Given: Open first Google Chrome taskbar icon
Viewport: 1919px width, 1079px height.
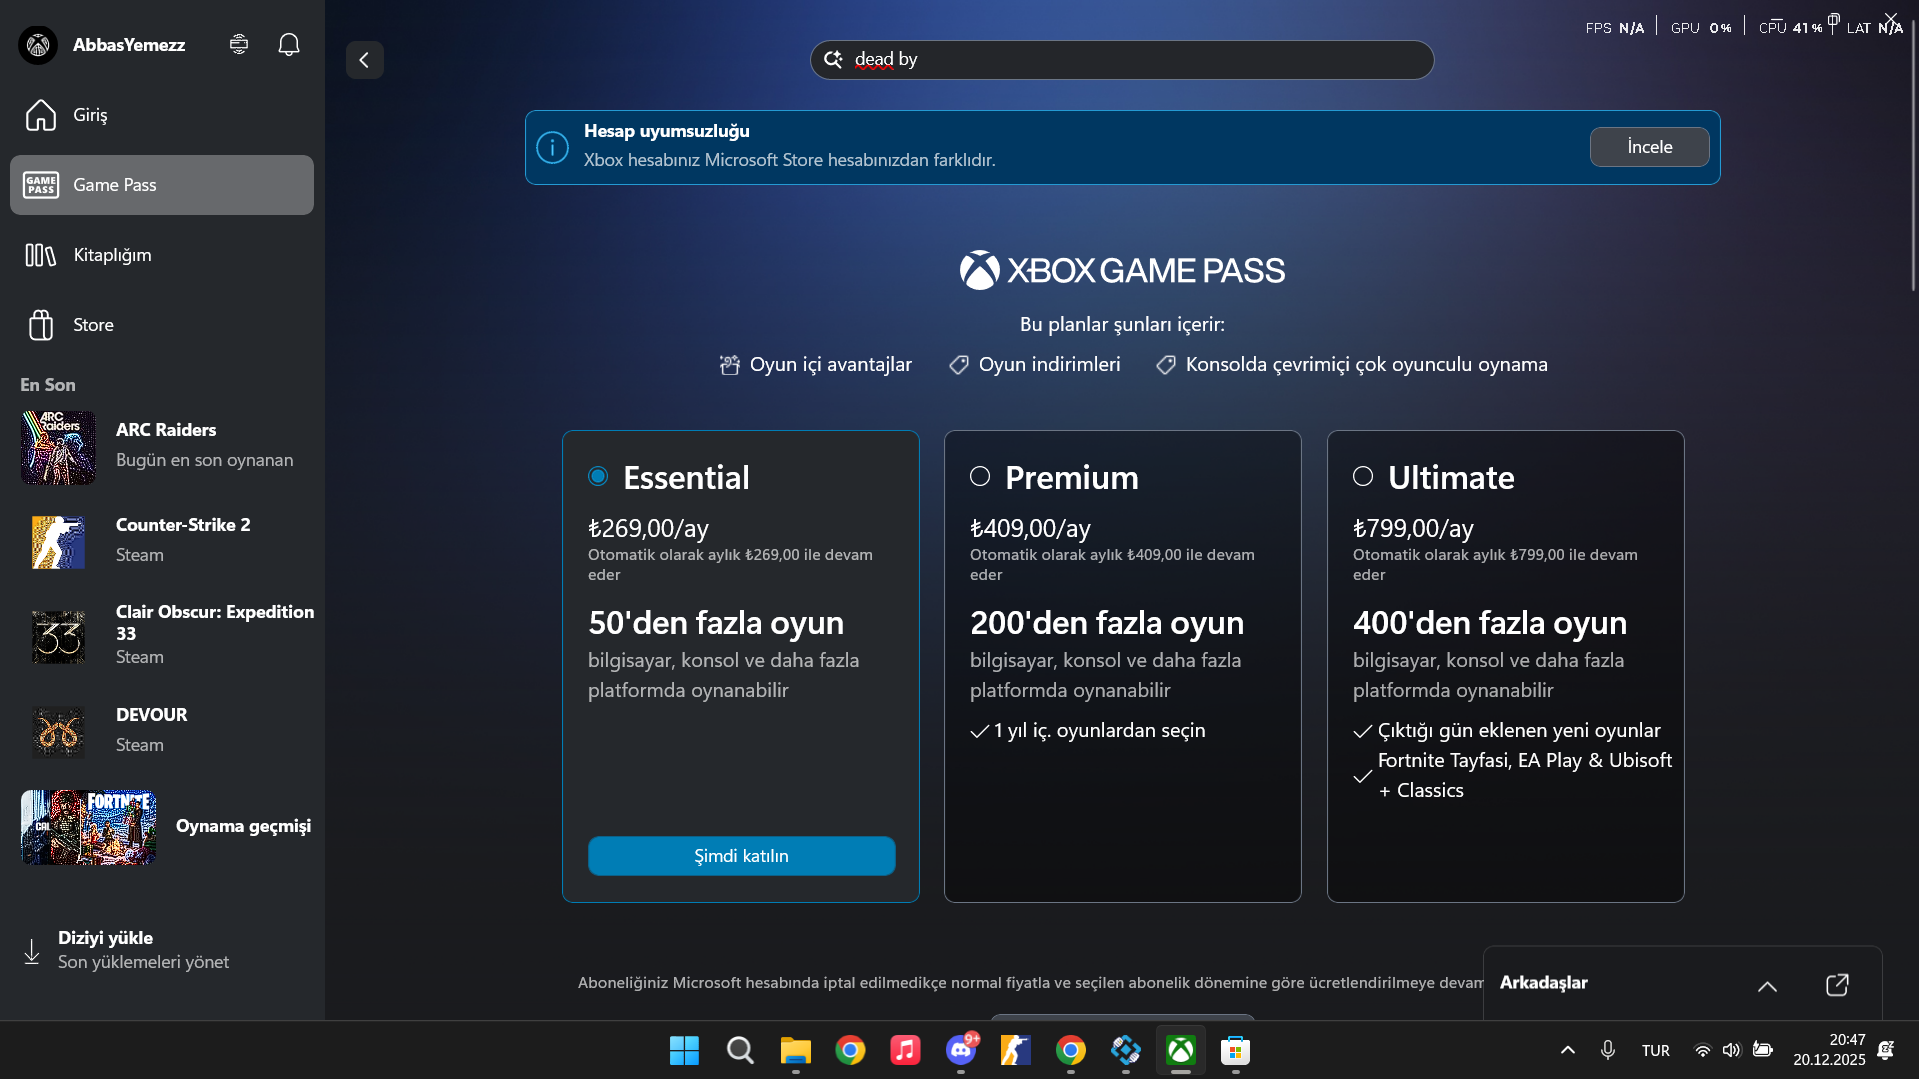Looking at the screenshot, I should (850, 1051).
